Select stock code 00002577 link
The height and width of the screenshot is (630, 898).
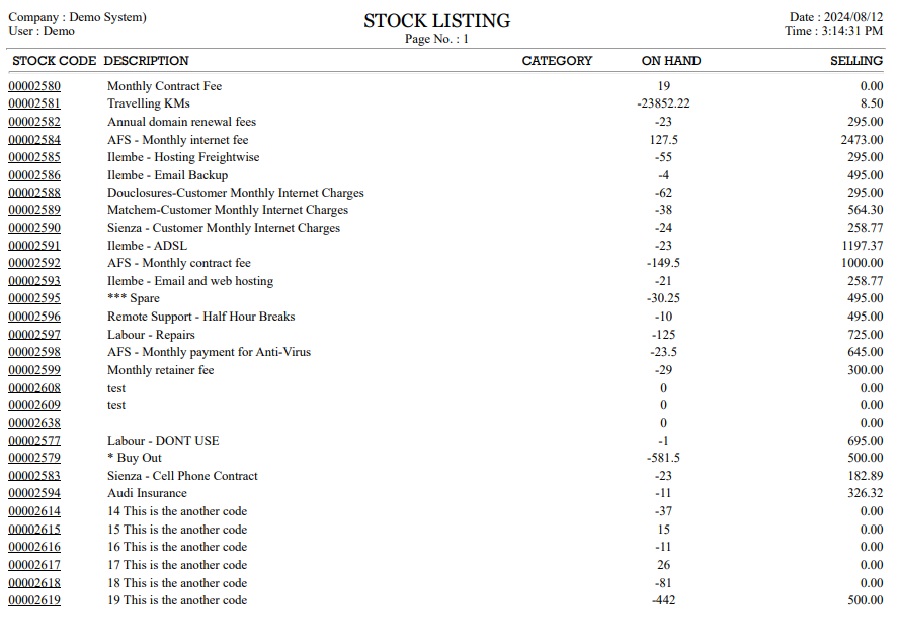pyautogui.click(x=34, y=441)
